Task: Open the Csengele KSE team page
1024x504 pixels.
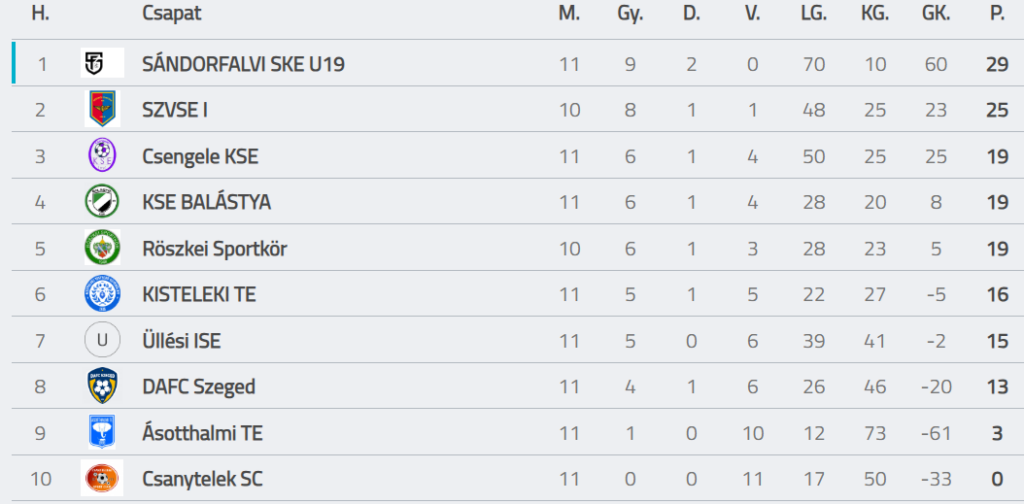Action: tap(201, 156)
